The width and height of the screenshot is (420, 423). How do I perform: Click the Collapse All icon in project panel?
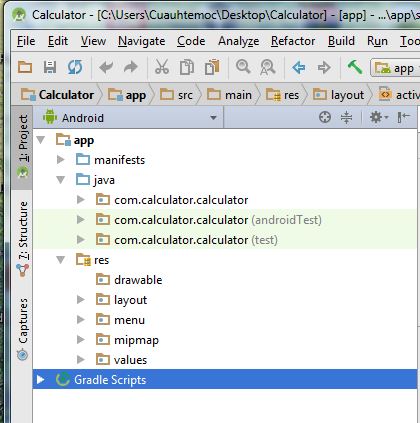[x=347, y=117]
